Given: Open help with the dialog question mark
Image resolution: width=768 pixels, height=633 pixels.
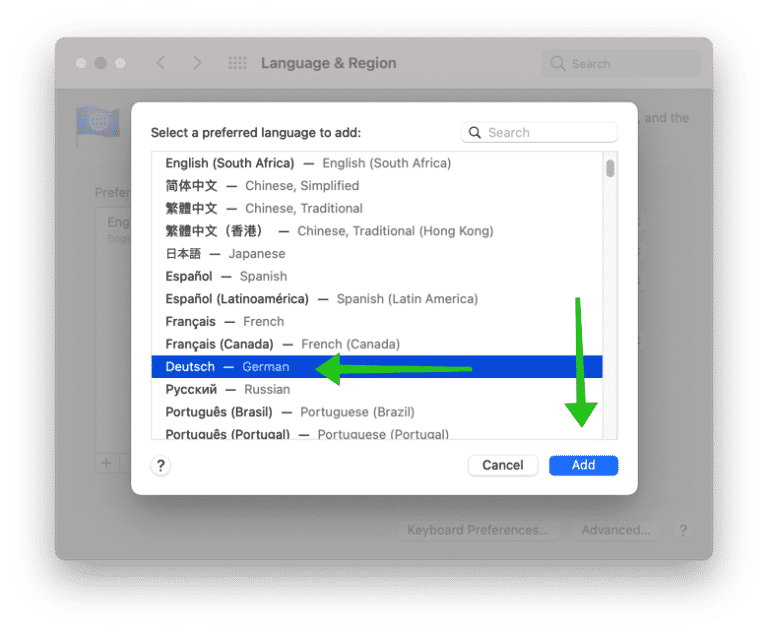Looking at the screenshot, I should 161,465.
